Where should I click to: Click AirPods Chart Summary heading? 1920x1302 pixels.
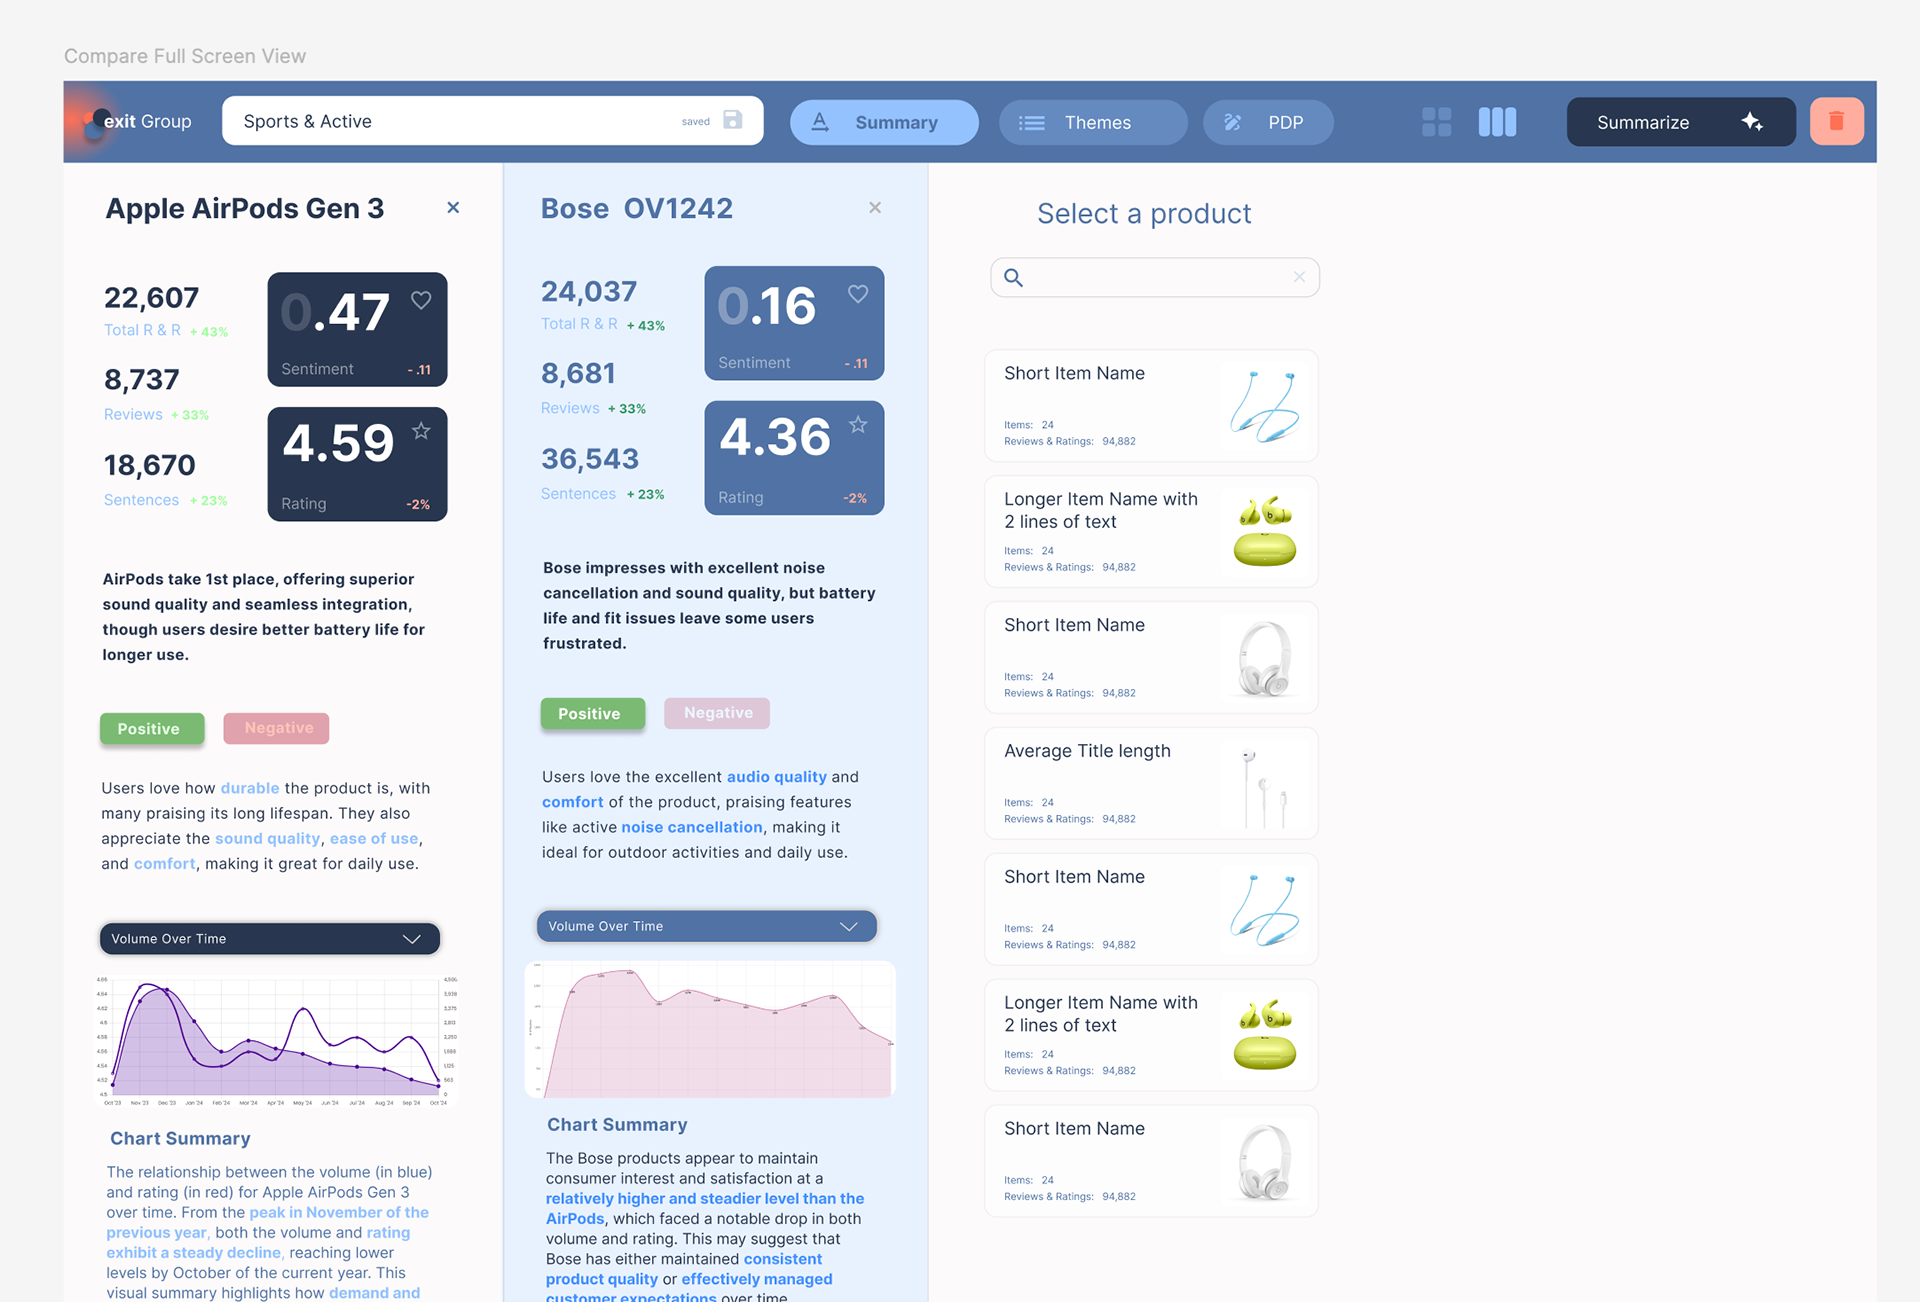(x=180, y=1138)
